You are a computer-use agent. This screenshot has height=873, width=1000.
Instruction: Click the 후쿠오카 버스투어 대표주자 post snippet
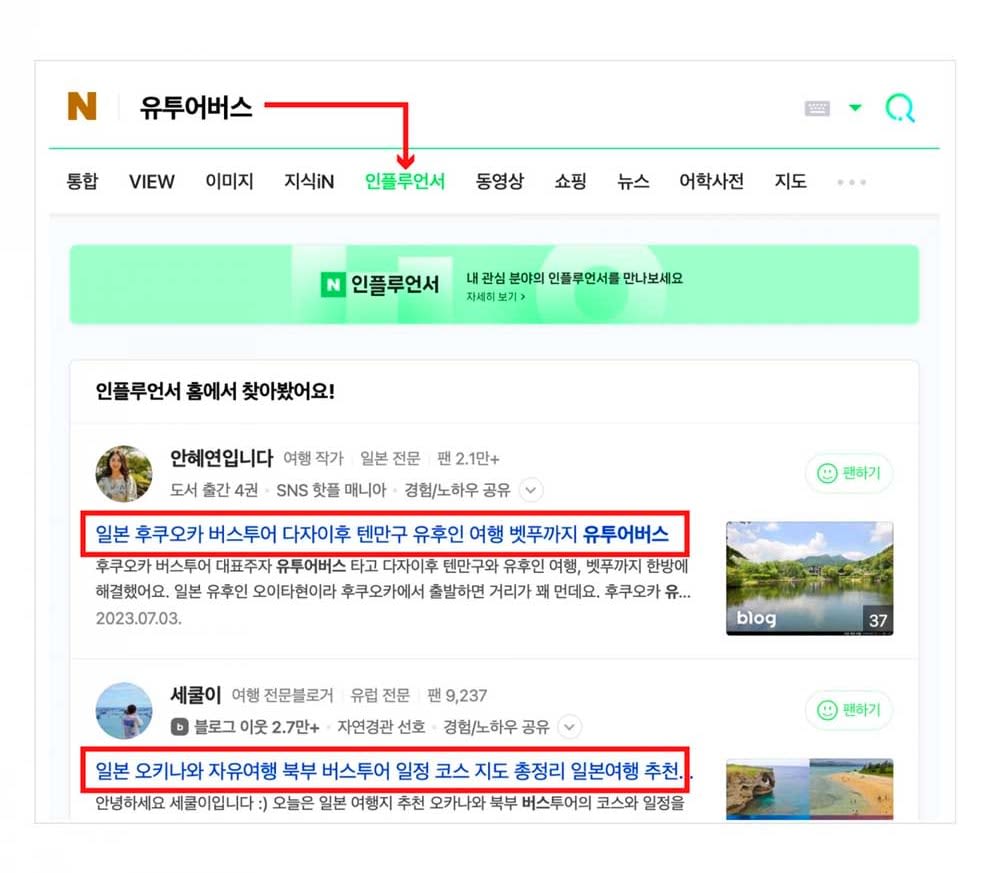click(393, 579)
